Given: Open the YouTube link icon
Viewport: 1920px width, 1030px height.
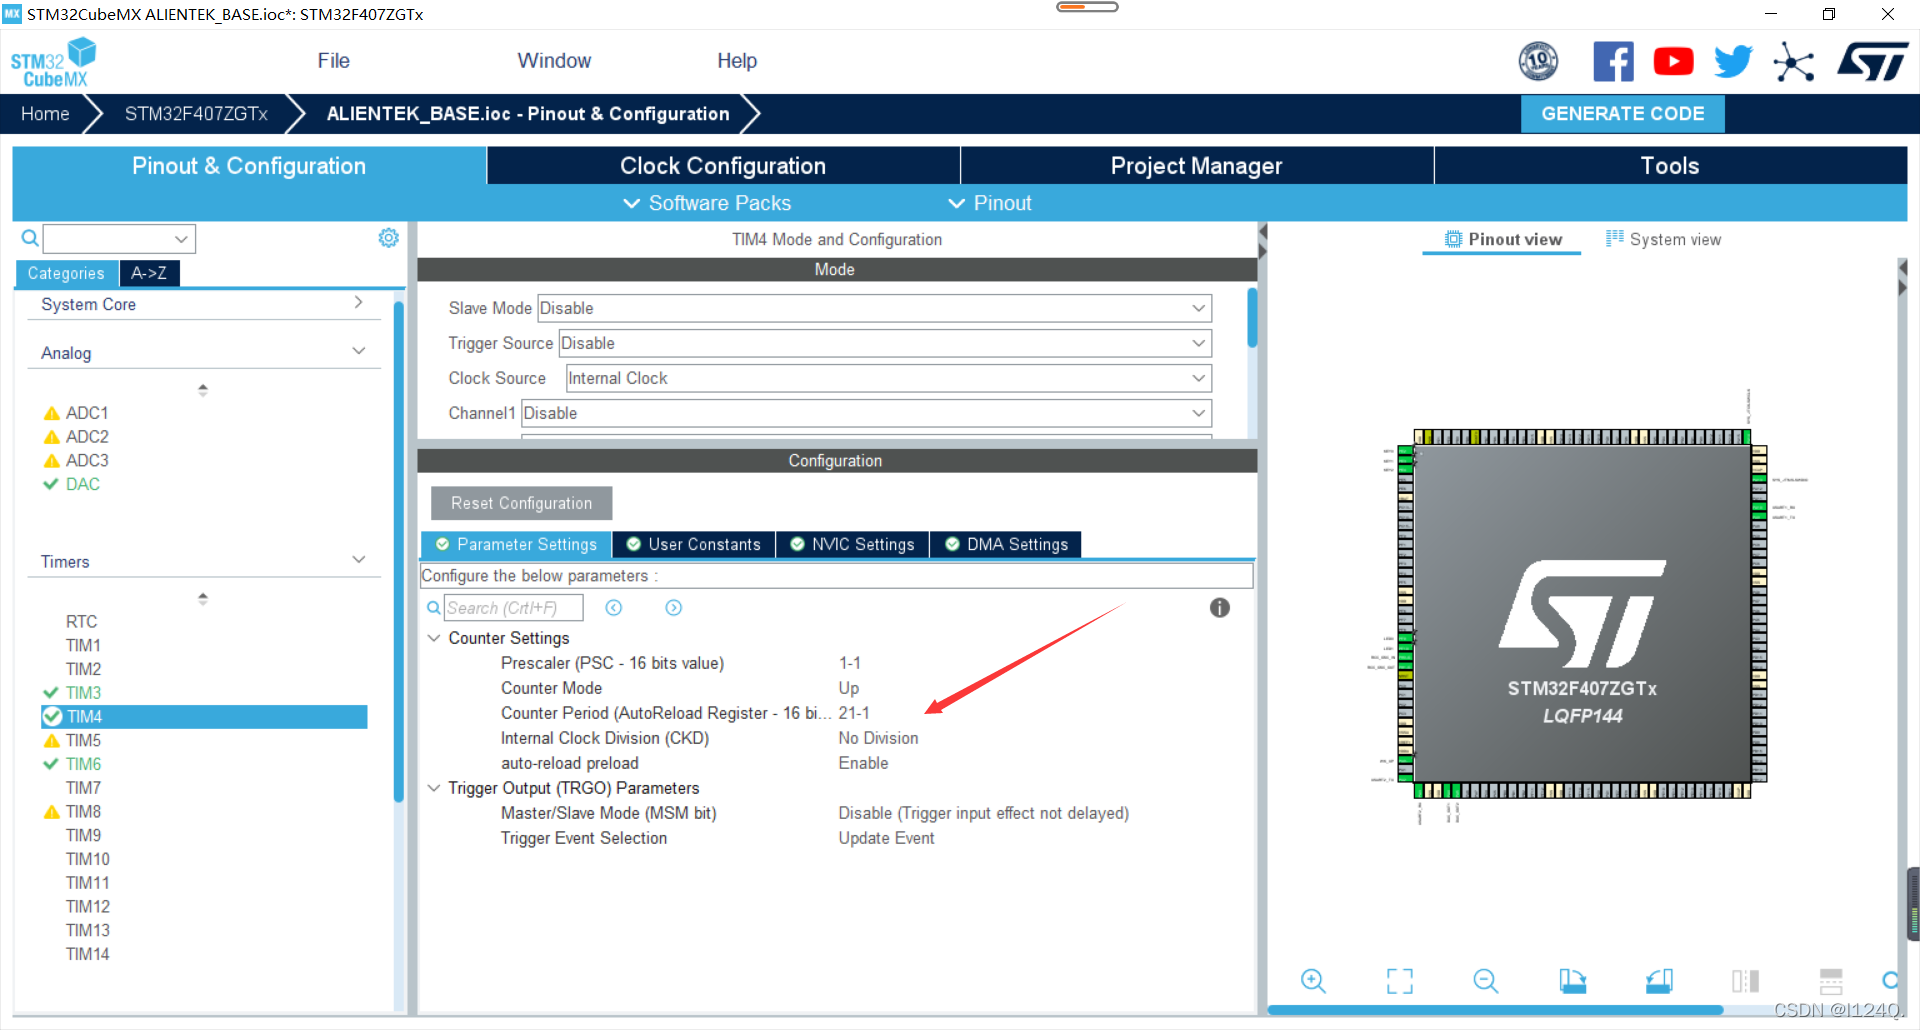Looking at the screenshot, I should (x=1673, y=62).
